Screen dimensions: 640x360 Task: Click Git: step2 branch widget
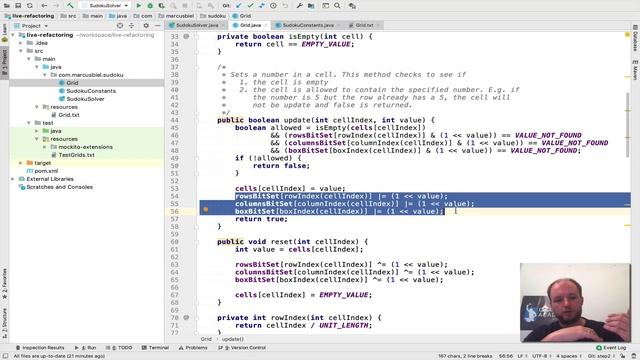pyautogui.click(x=601, y=356)
